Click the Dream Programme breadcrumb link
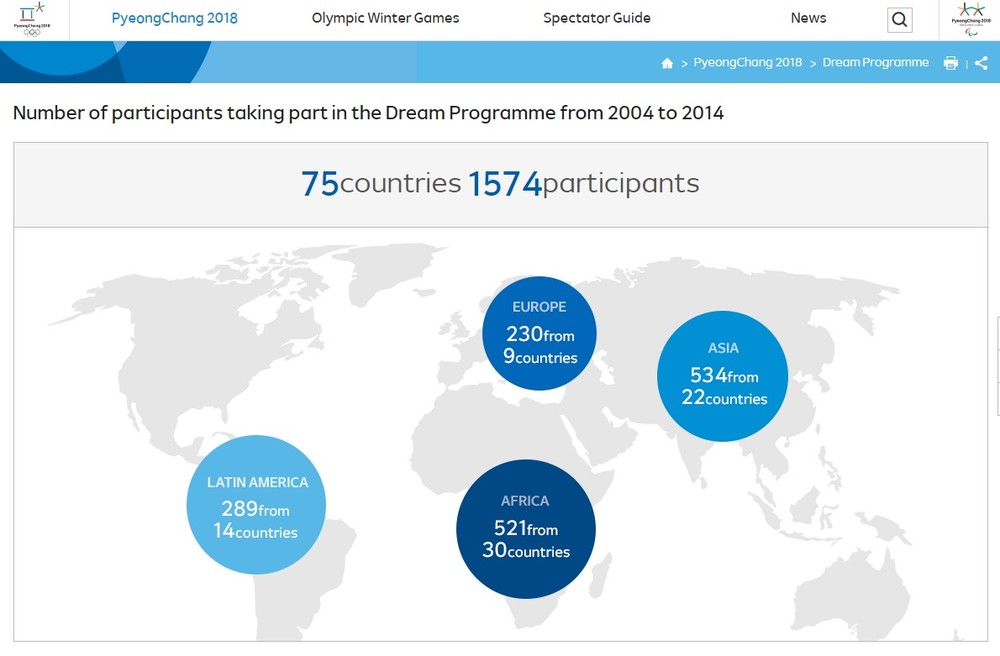Image resolution: width=1000 pixels, height=656 pixels. 875,62
